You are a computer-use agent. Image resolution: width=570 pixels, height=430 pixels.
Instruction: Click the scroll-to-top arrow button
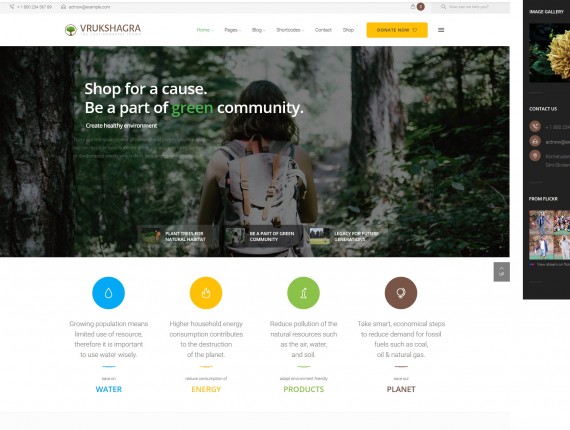point(502,272)
